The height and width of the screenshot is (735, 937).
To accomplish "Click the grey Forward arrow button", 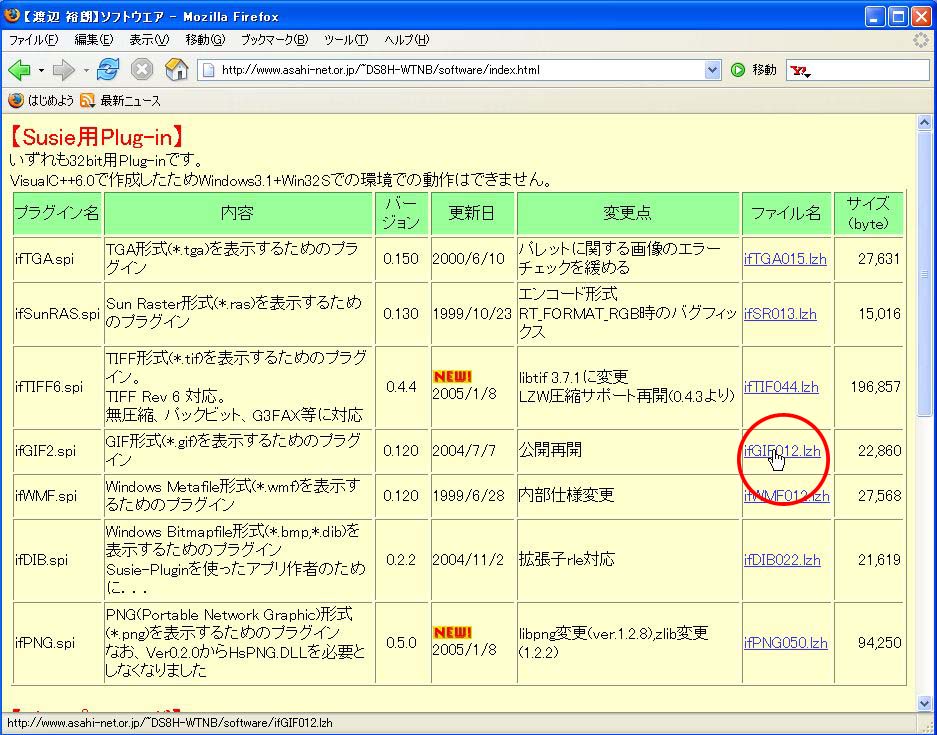I will [x=63, y=71].
